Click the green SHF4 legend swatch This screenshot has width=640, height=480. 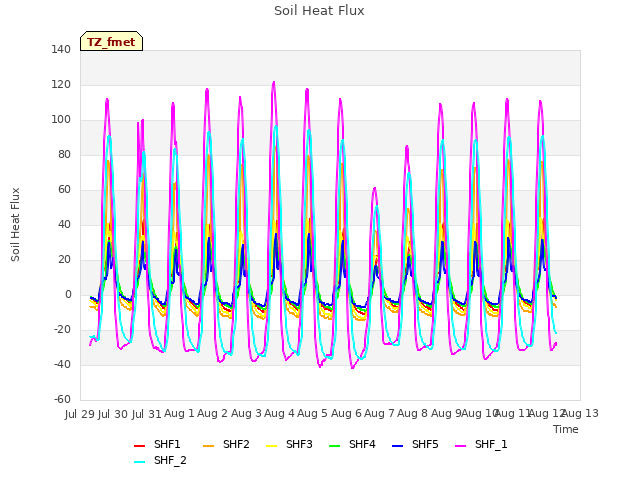click(x=335, y=446)
